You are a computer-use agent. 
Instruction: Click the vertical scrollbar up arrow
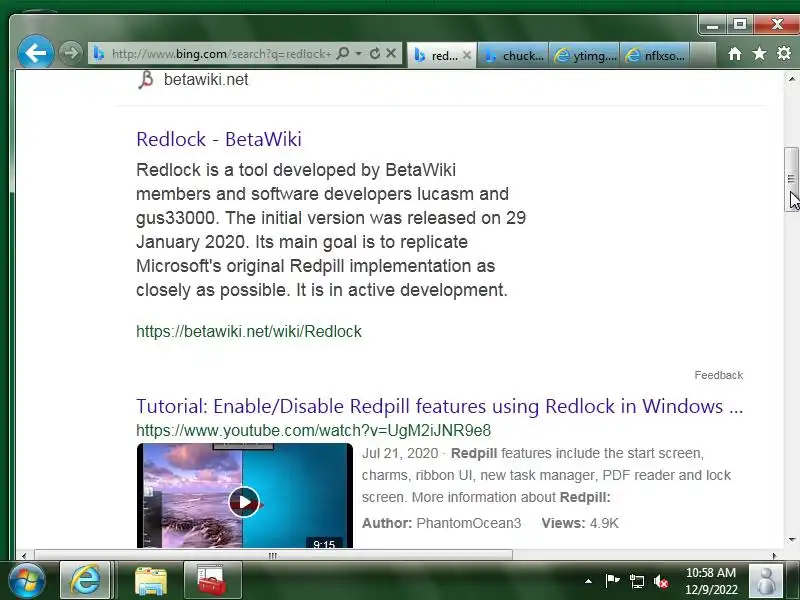tap(791, 79)
